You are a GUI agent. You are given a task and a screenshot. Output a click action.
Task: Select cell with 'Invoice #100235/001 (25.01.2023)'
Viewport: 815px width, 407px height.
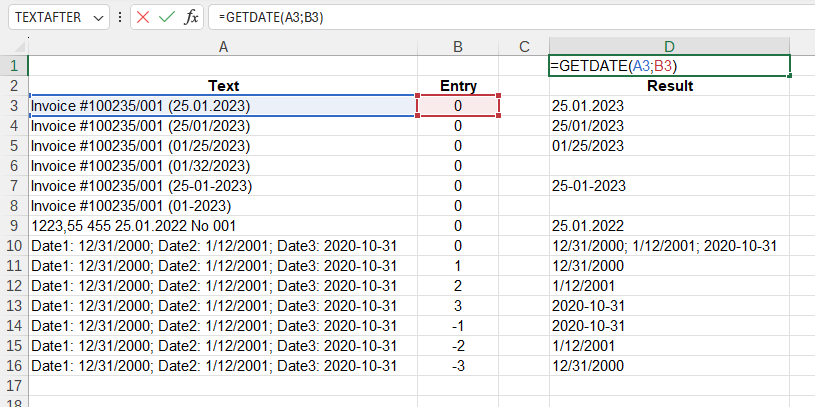223,106
